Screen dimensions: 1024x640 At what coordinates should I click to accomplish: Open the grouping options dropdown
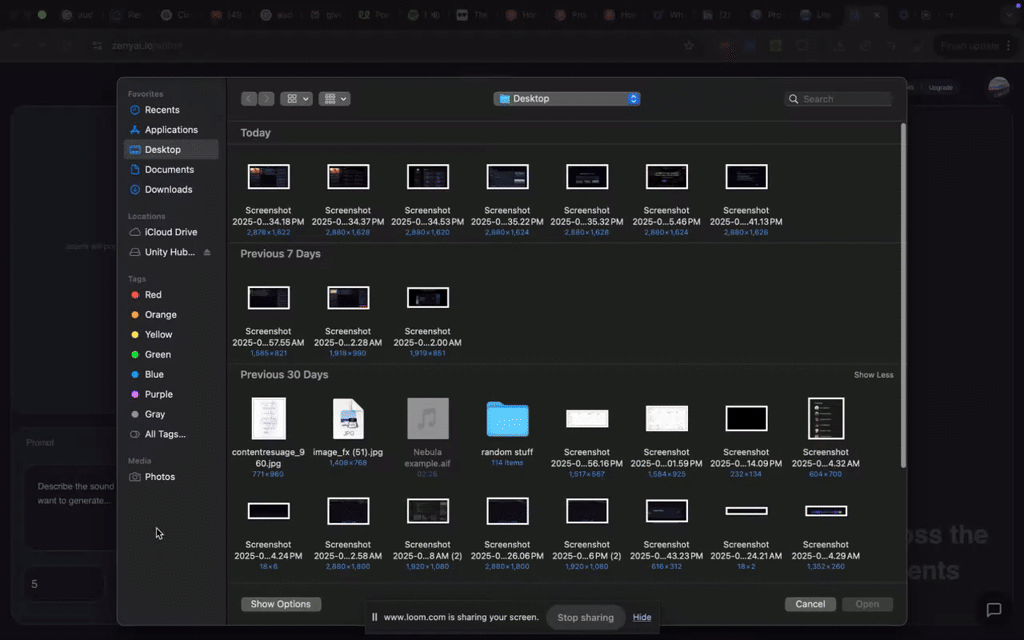pyautogui.click(x=334, y=99)
